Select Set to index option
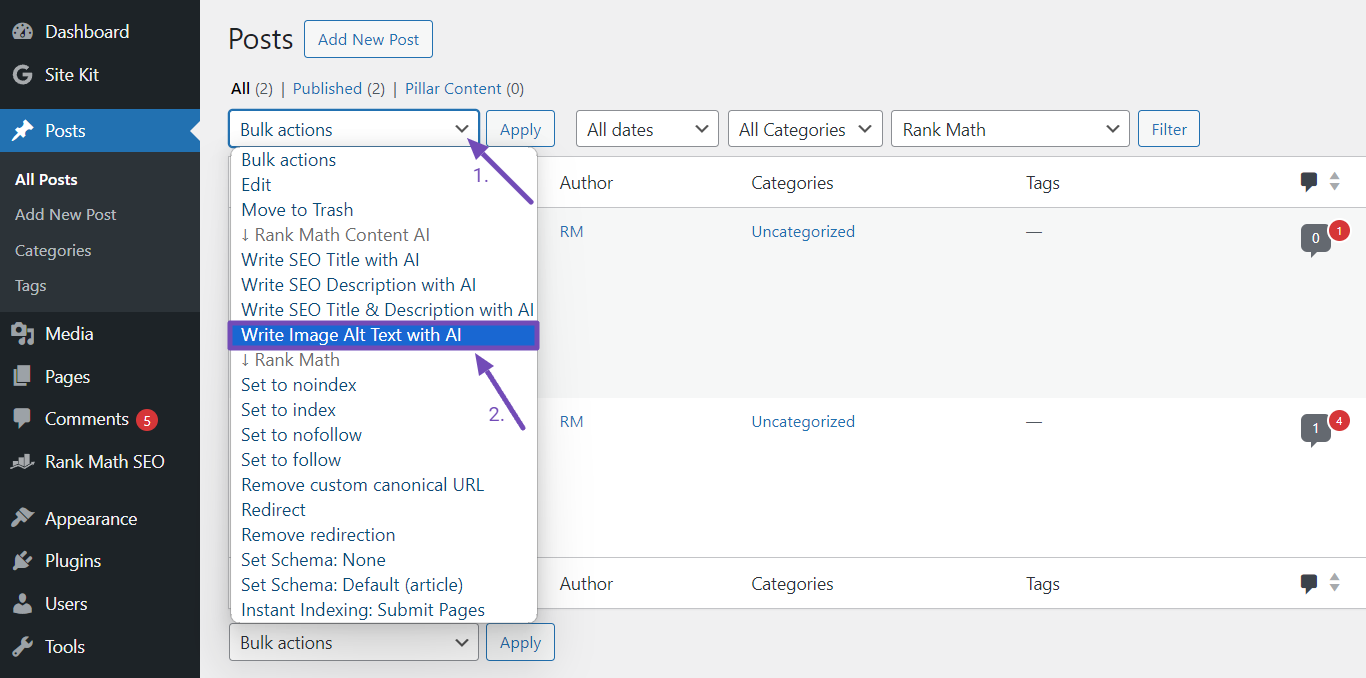1366x678 pixels. pyautogui.click(x=383, y=410)
